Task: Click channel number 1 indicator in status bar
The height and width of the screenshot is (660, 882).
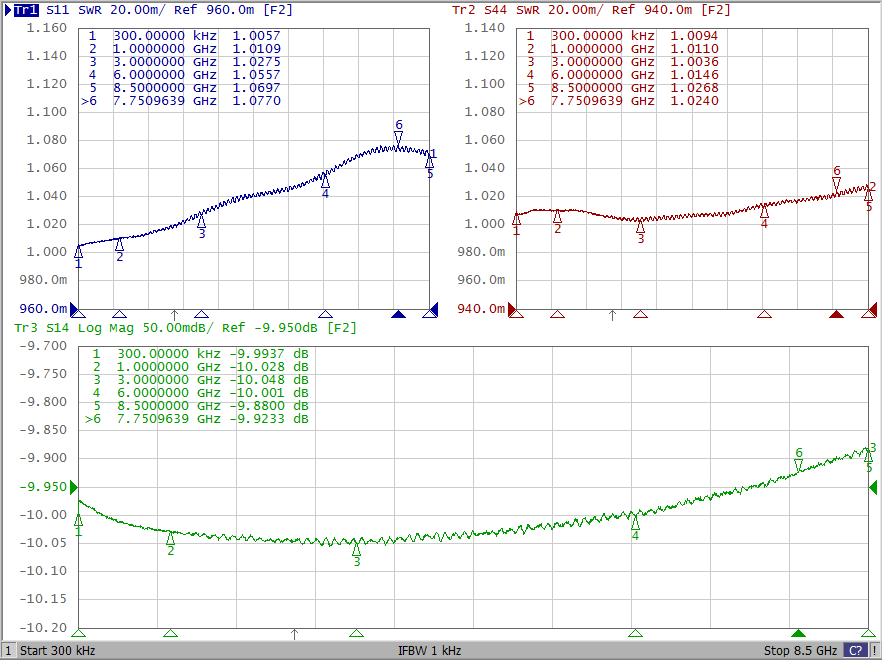Action: pyautogui.click(x=8, y=650)
